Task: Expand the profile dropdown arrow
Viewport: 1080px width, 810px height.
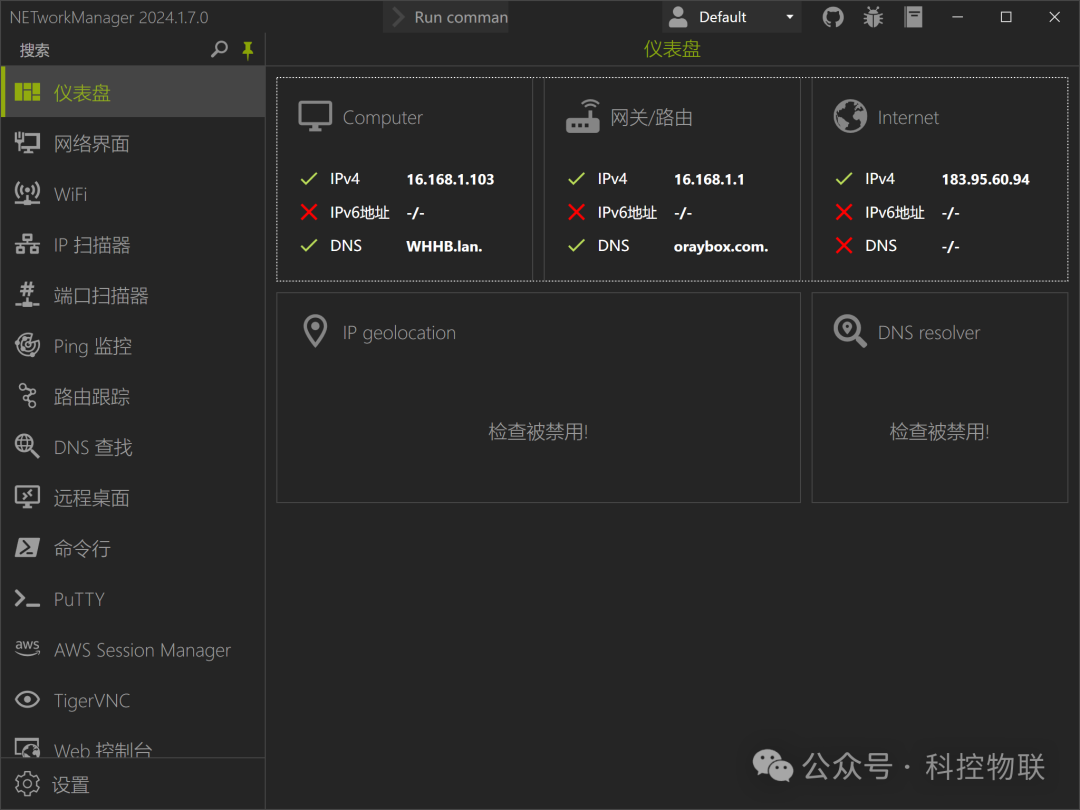Action: [x=789, y=17]
